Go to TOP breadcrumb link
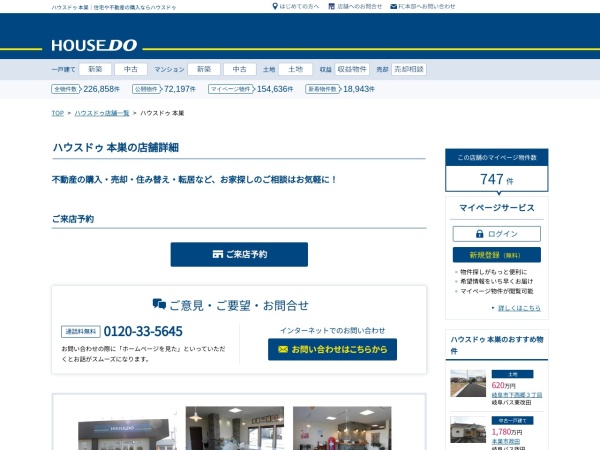Screen dimensions: 600x450 coord(58,113)
